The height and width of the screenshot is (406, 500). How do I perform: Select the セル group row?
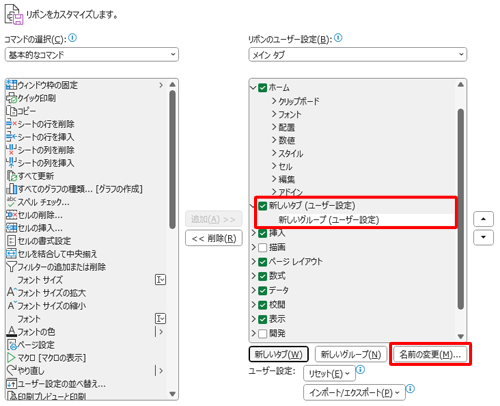[285, 166]
